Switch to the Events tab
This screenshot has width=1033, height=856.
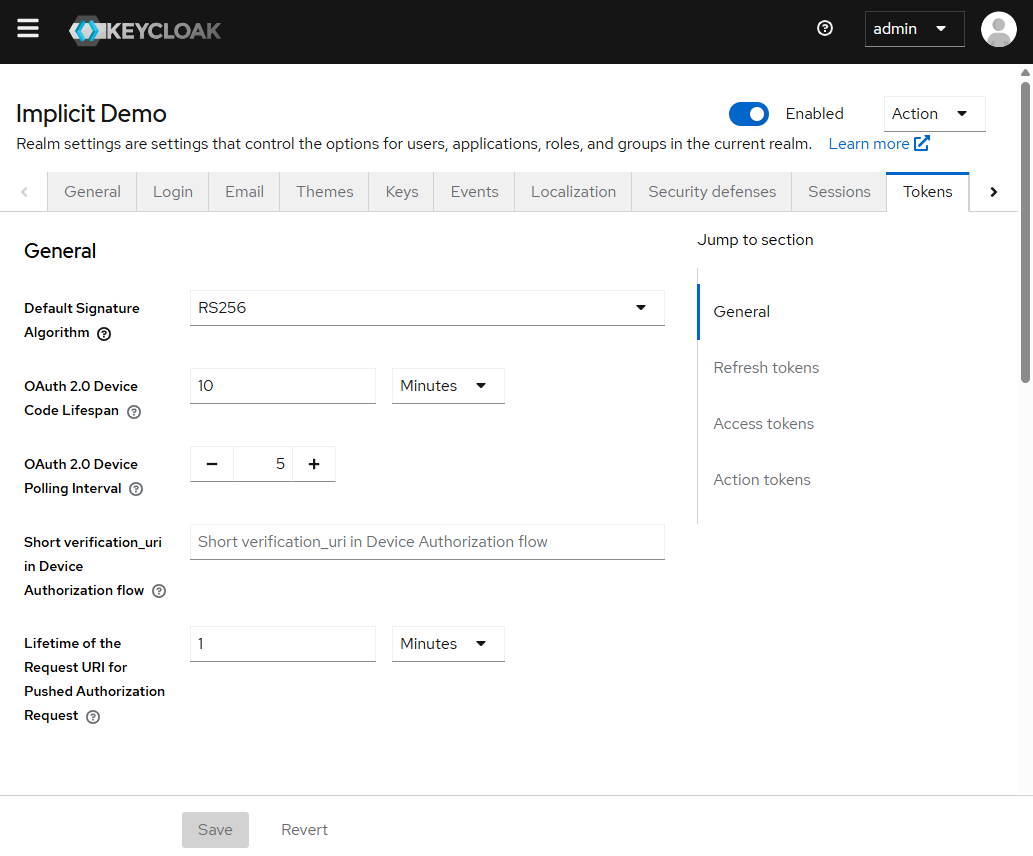[x=474, y=192]
